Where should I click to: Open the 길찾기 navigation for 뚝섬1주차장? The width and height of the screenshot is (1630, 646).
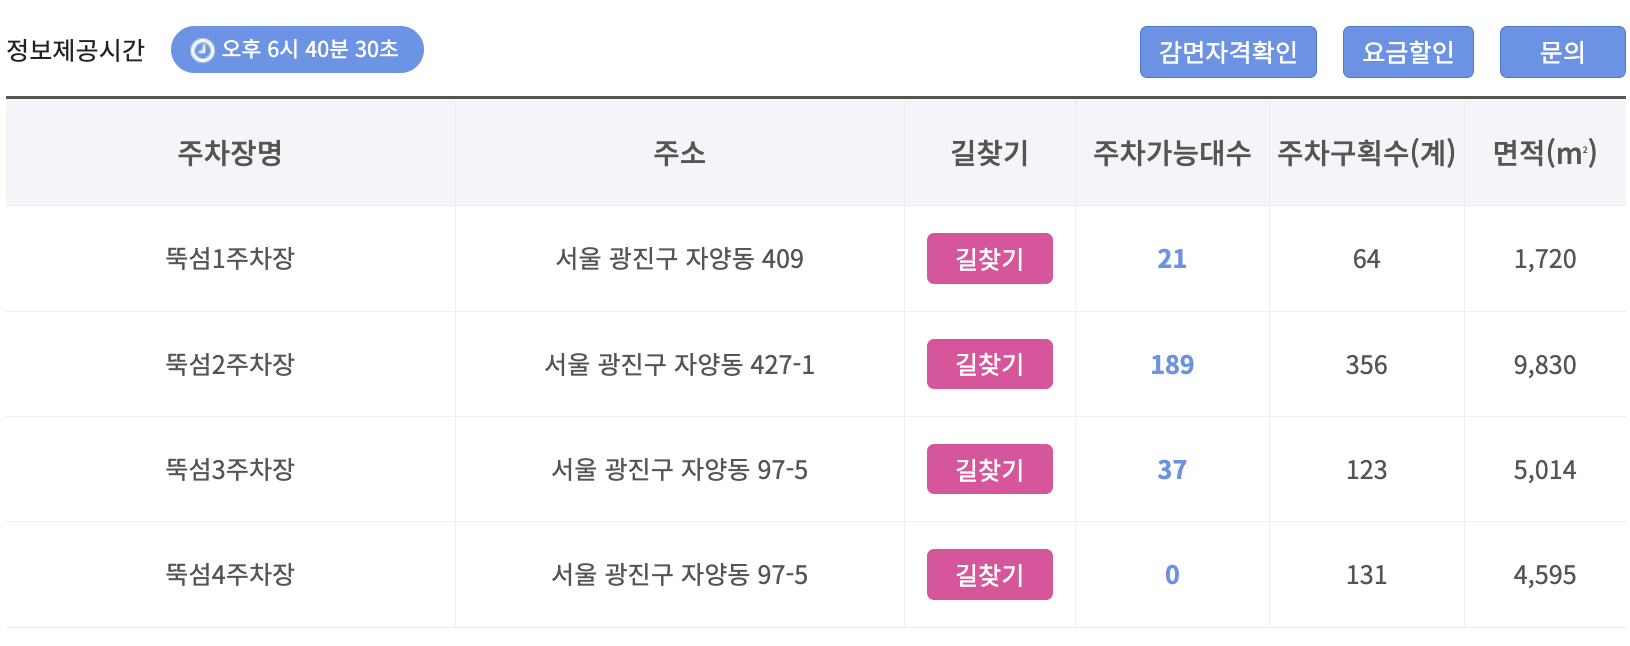pos(989,258)
